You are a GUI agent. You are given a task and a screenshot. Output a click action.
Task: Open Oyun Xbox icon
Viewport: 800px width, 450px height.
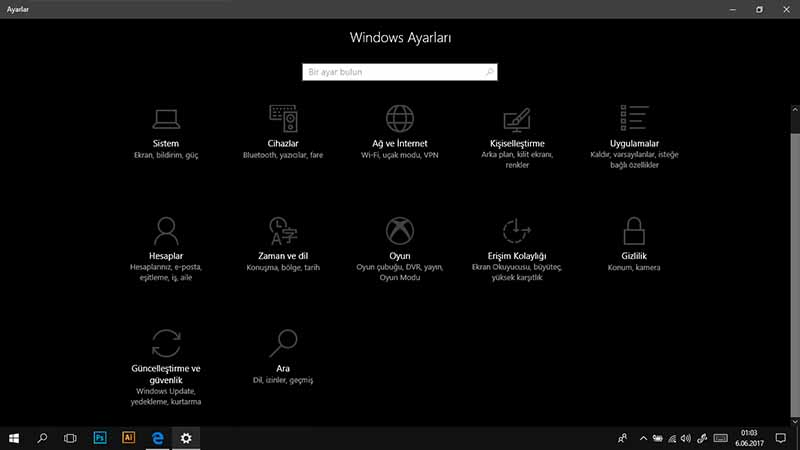(399, 231)
